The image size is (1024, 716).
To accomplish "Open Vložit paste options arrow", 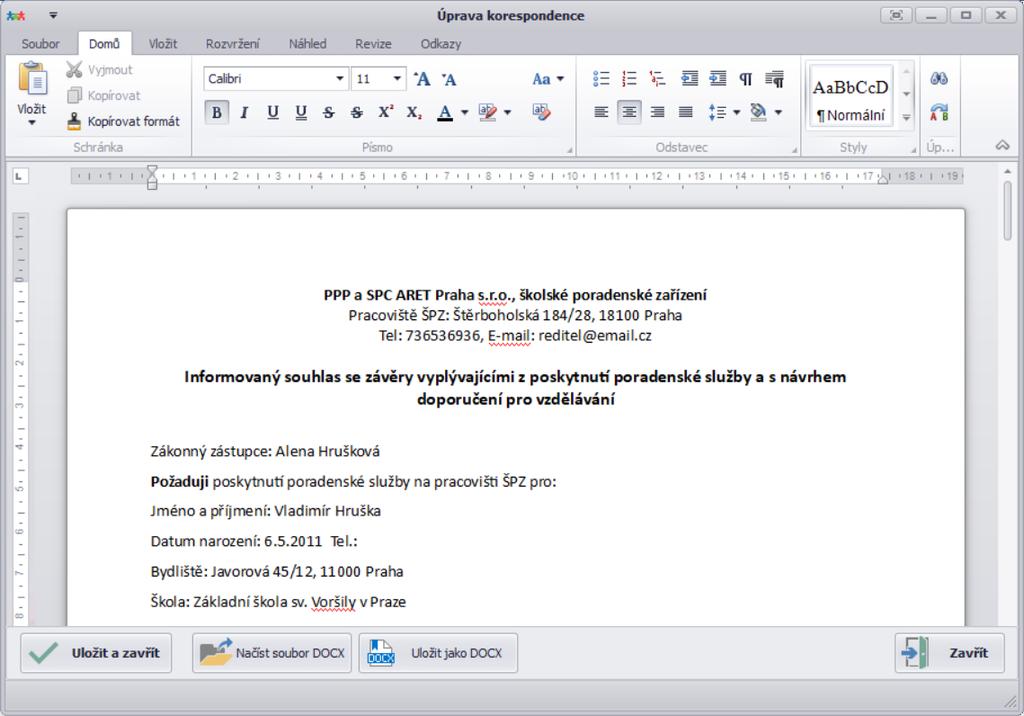I will (32, 123).
